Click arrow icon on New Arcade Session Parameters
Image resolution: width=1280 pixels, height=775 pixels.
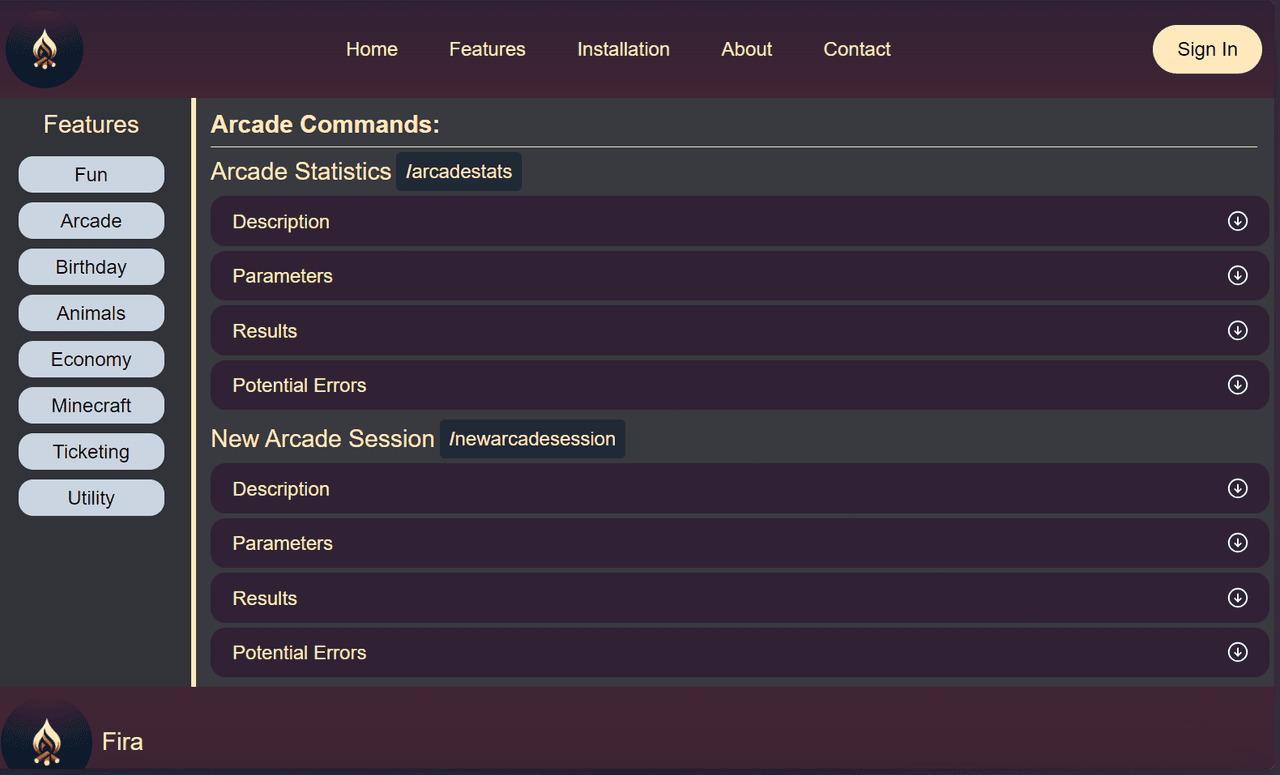(x=1237, y=542)
